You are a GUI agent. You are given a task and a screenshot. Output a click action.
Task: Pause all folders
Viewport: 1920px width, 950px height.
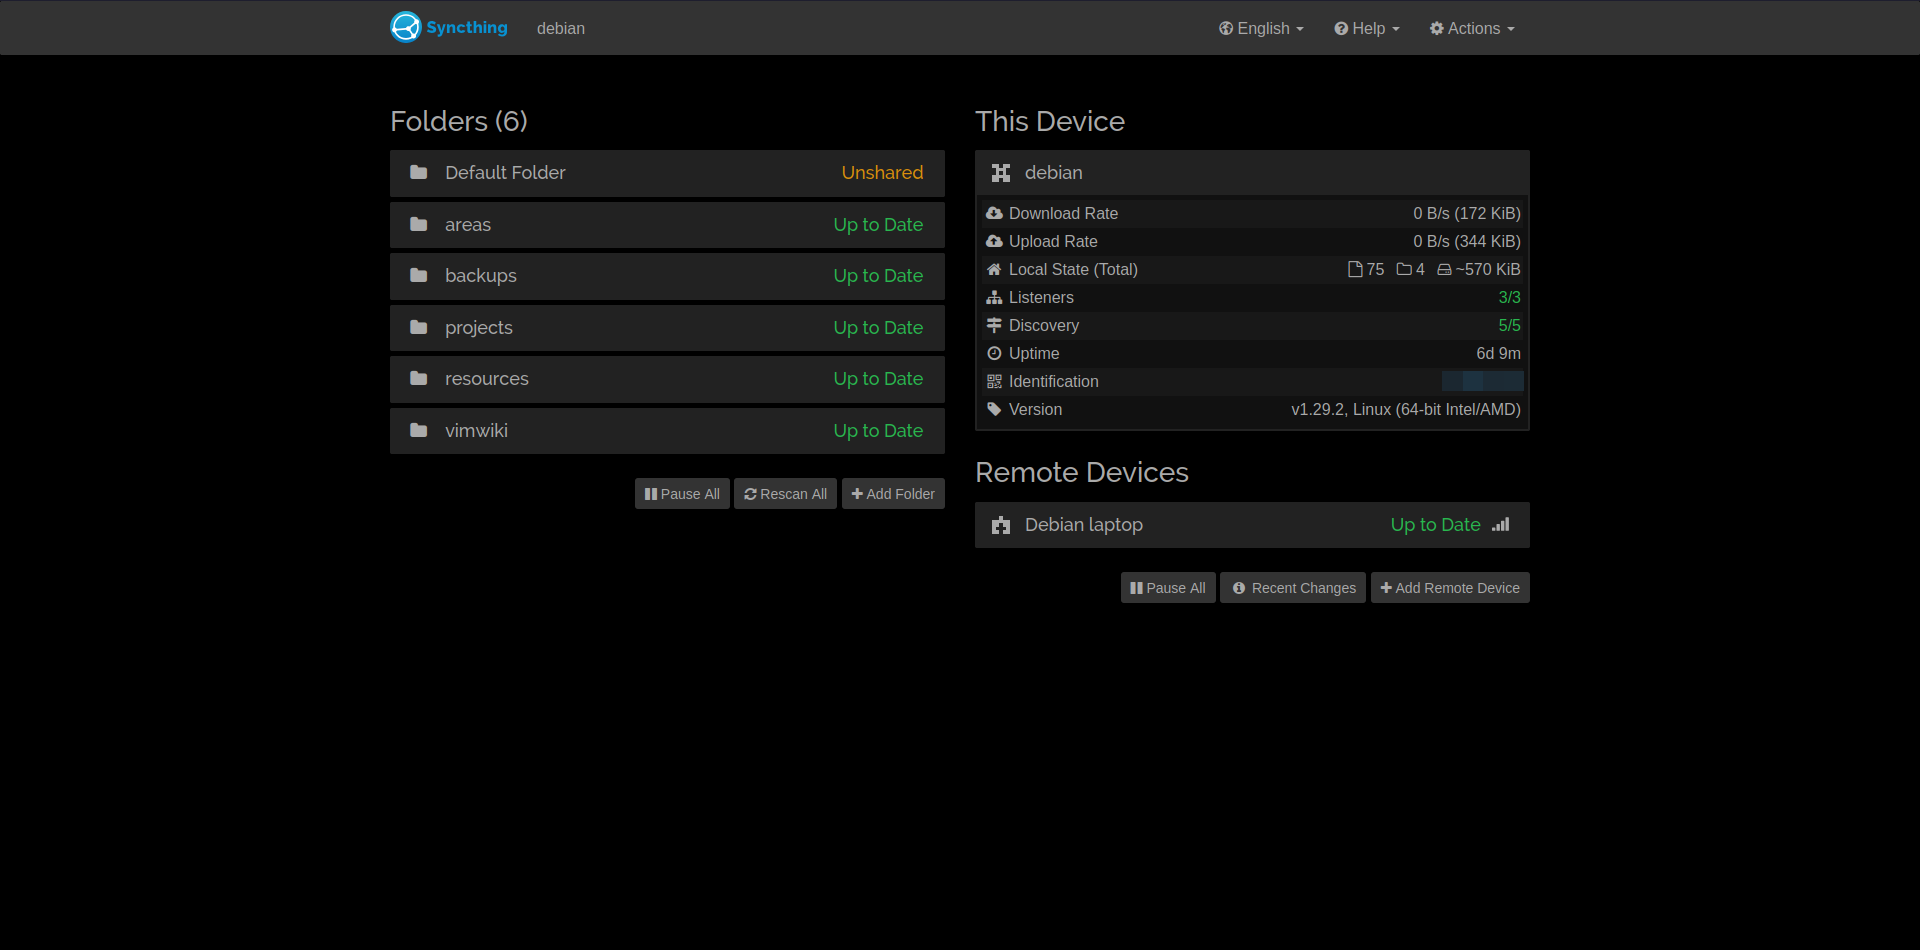coord(682,494)
